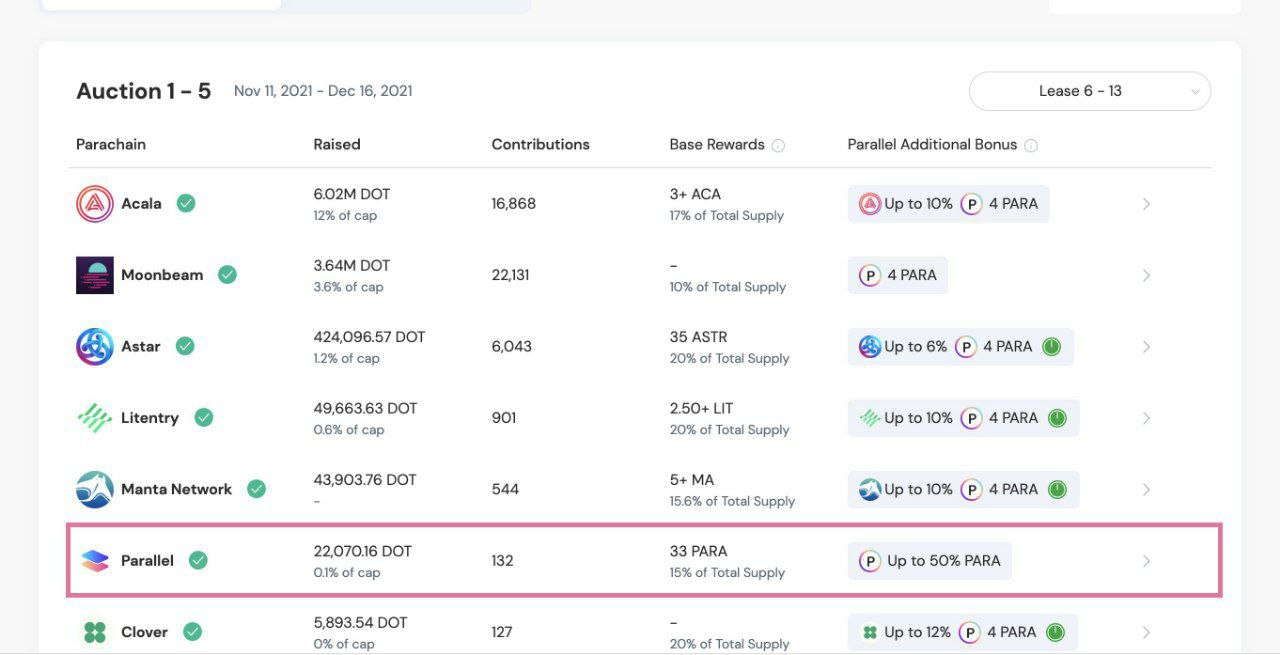Click the green verified check next to Moonbeam
Image resolution: width=1280 pixels, height=655 pixels.
(227, 275)
